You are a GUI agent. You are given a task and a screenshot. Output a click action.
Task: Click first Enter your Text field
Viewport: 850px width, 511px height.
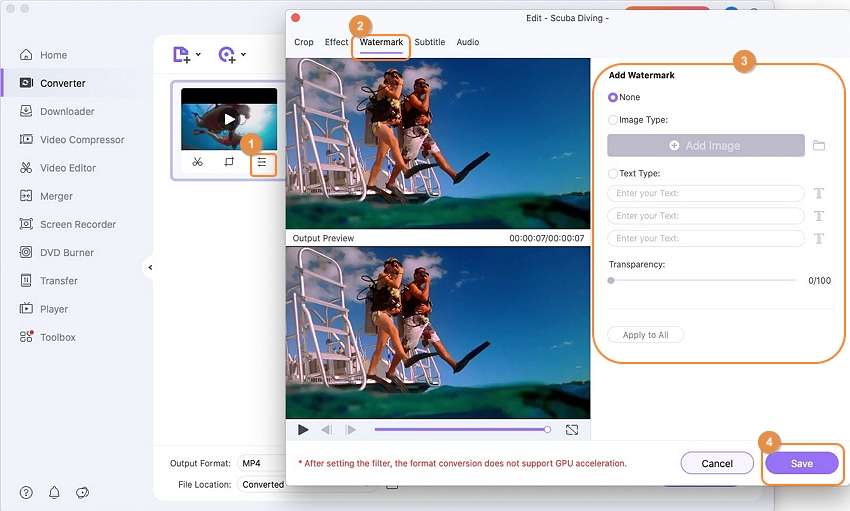(x=706, y=193)
